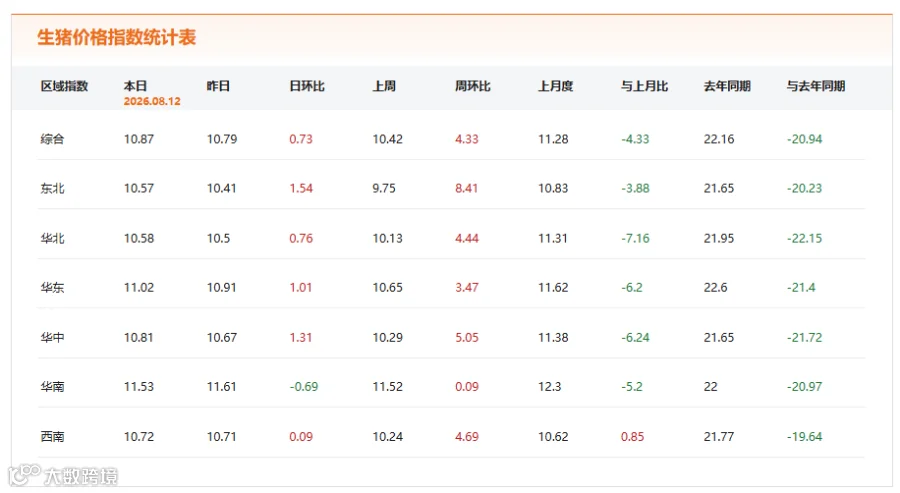Image resolution: width=900 pixels, height=493 pixels.
Task: Click 华南 daily change value -0.69
Action: click(x=304, y=387)
